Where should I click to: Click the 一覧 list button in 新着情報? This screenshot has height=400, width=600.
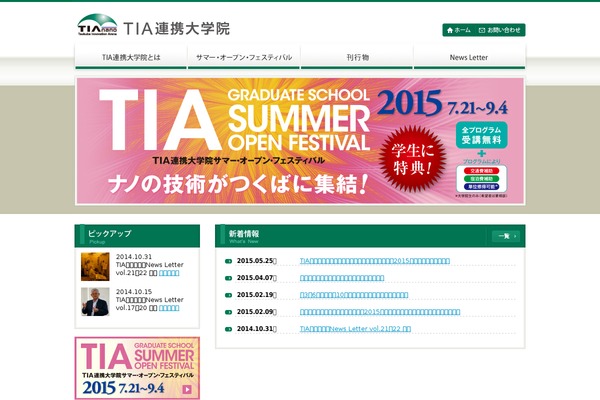pos(506,236)
